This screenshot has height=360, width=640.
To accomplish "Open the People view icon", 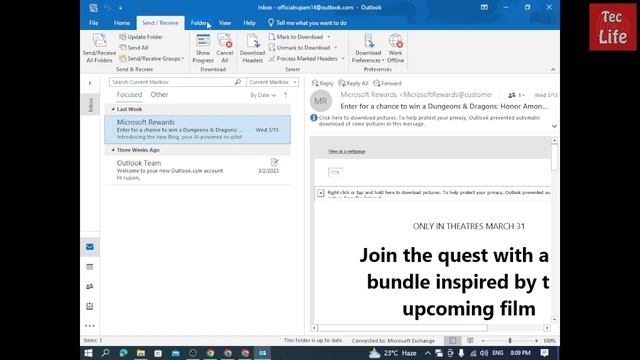I will pos(90,287).
